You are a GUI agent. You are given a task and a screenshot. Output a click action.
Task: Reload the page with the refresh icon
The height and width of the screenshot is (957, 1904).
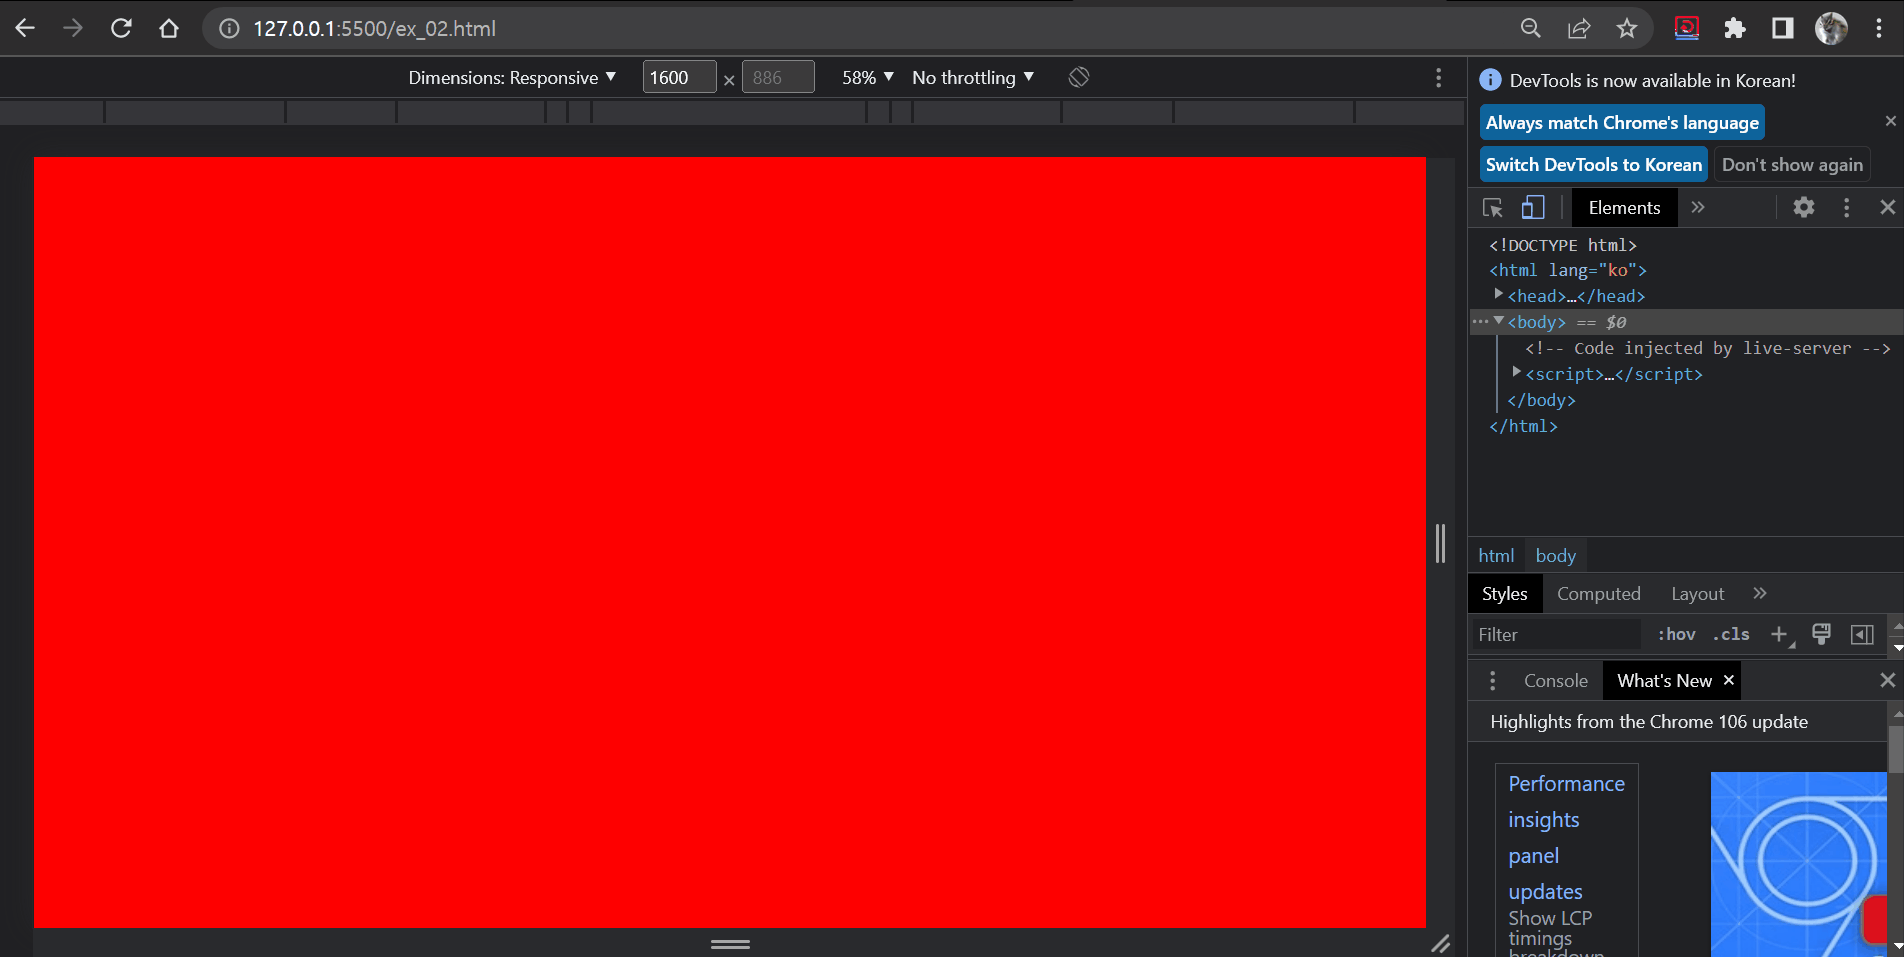[x=121, y=28]
